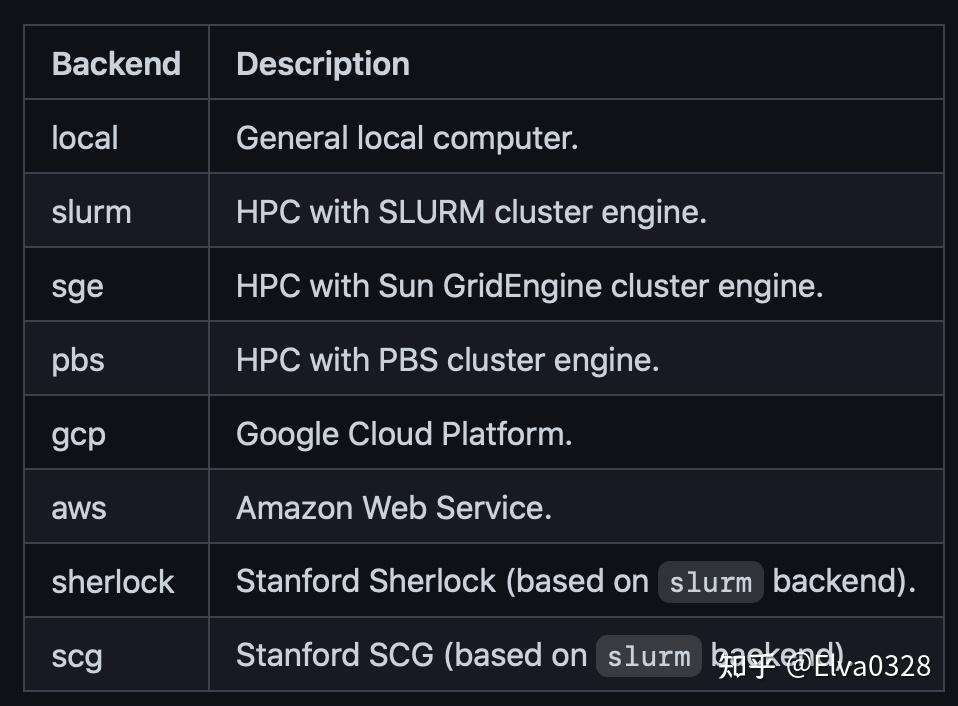The height and width of the screenshot is (706, 958).
Task: Click the 知乎 @Elva0328 watermark
Action: tap(825, 666)
